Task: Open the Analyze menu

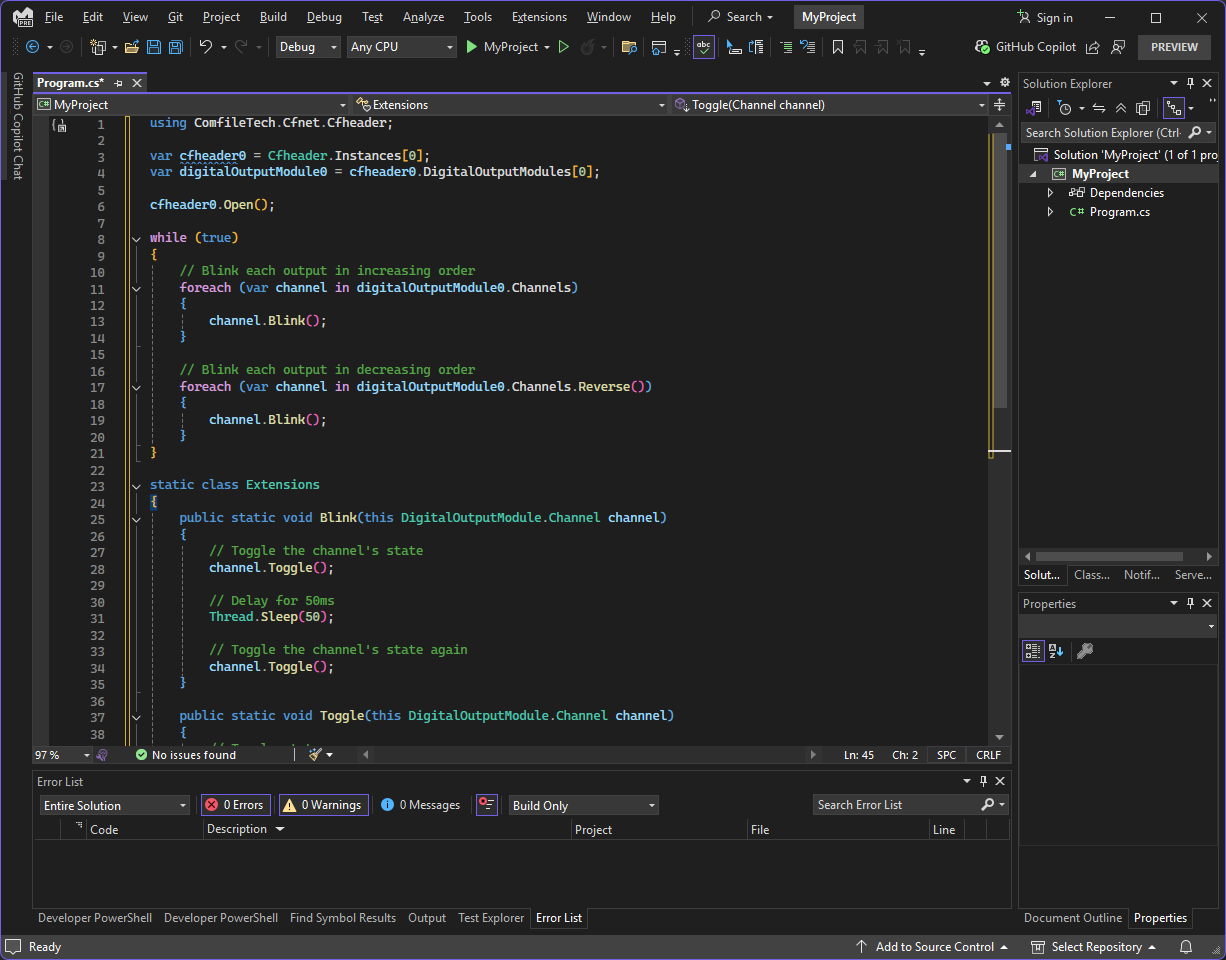Action: [423, 17]
